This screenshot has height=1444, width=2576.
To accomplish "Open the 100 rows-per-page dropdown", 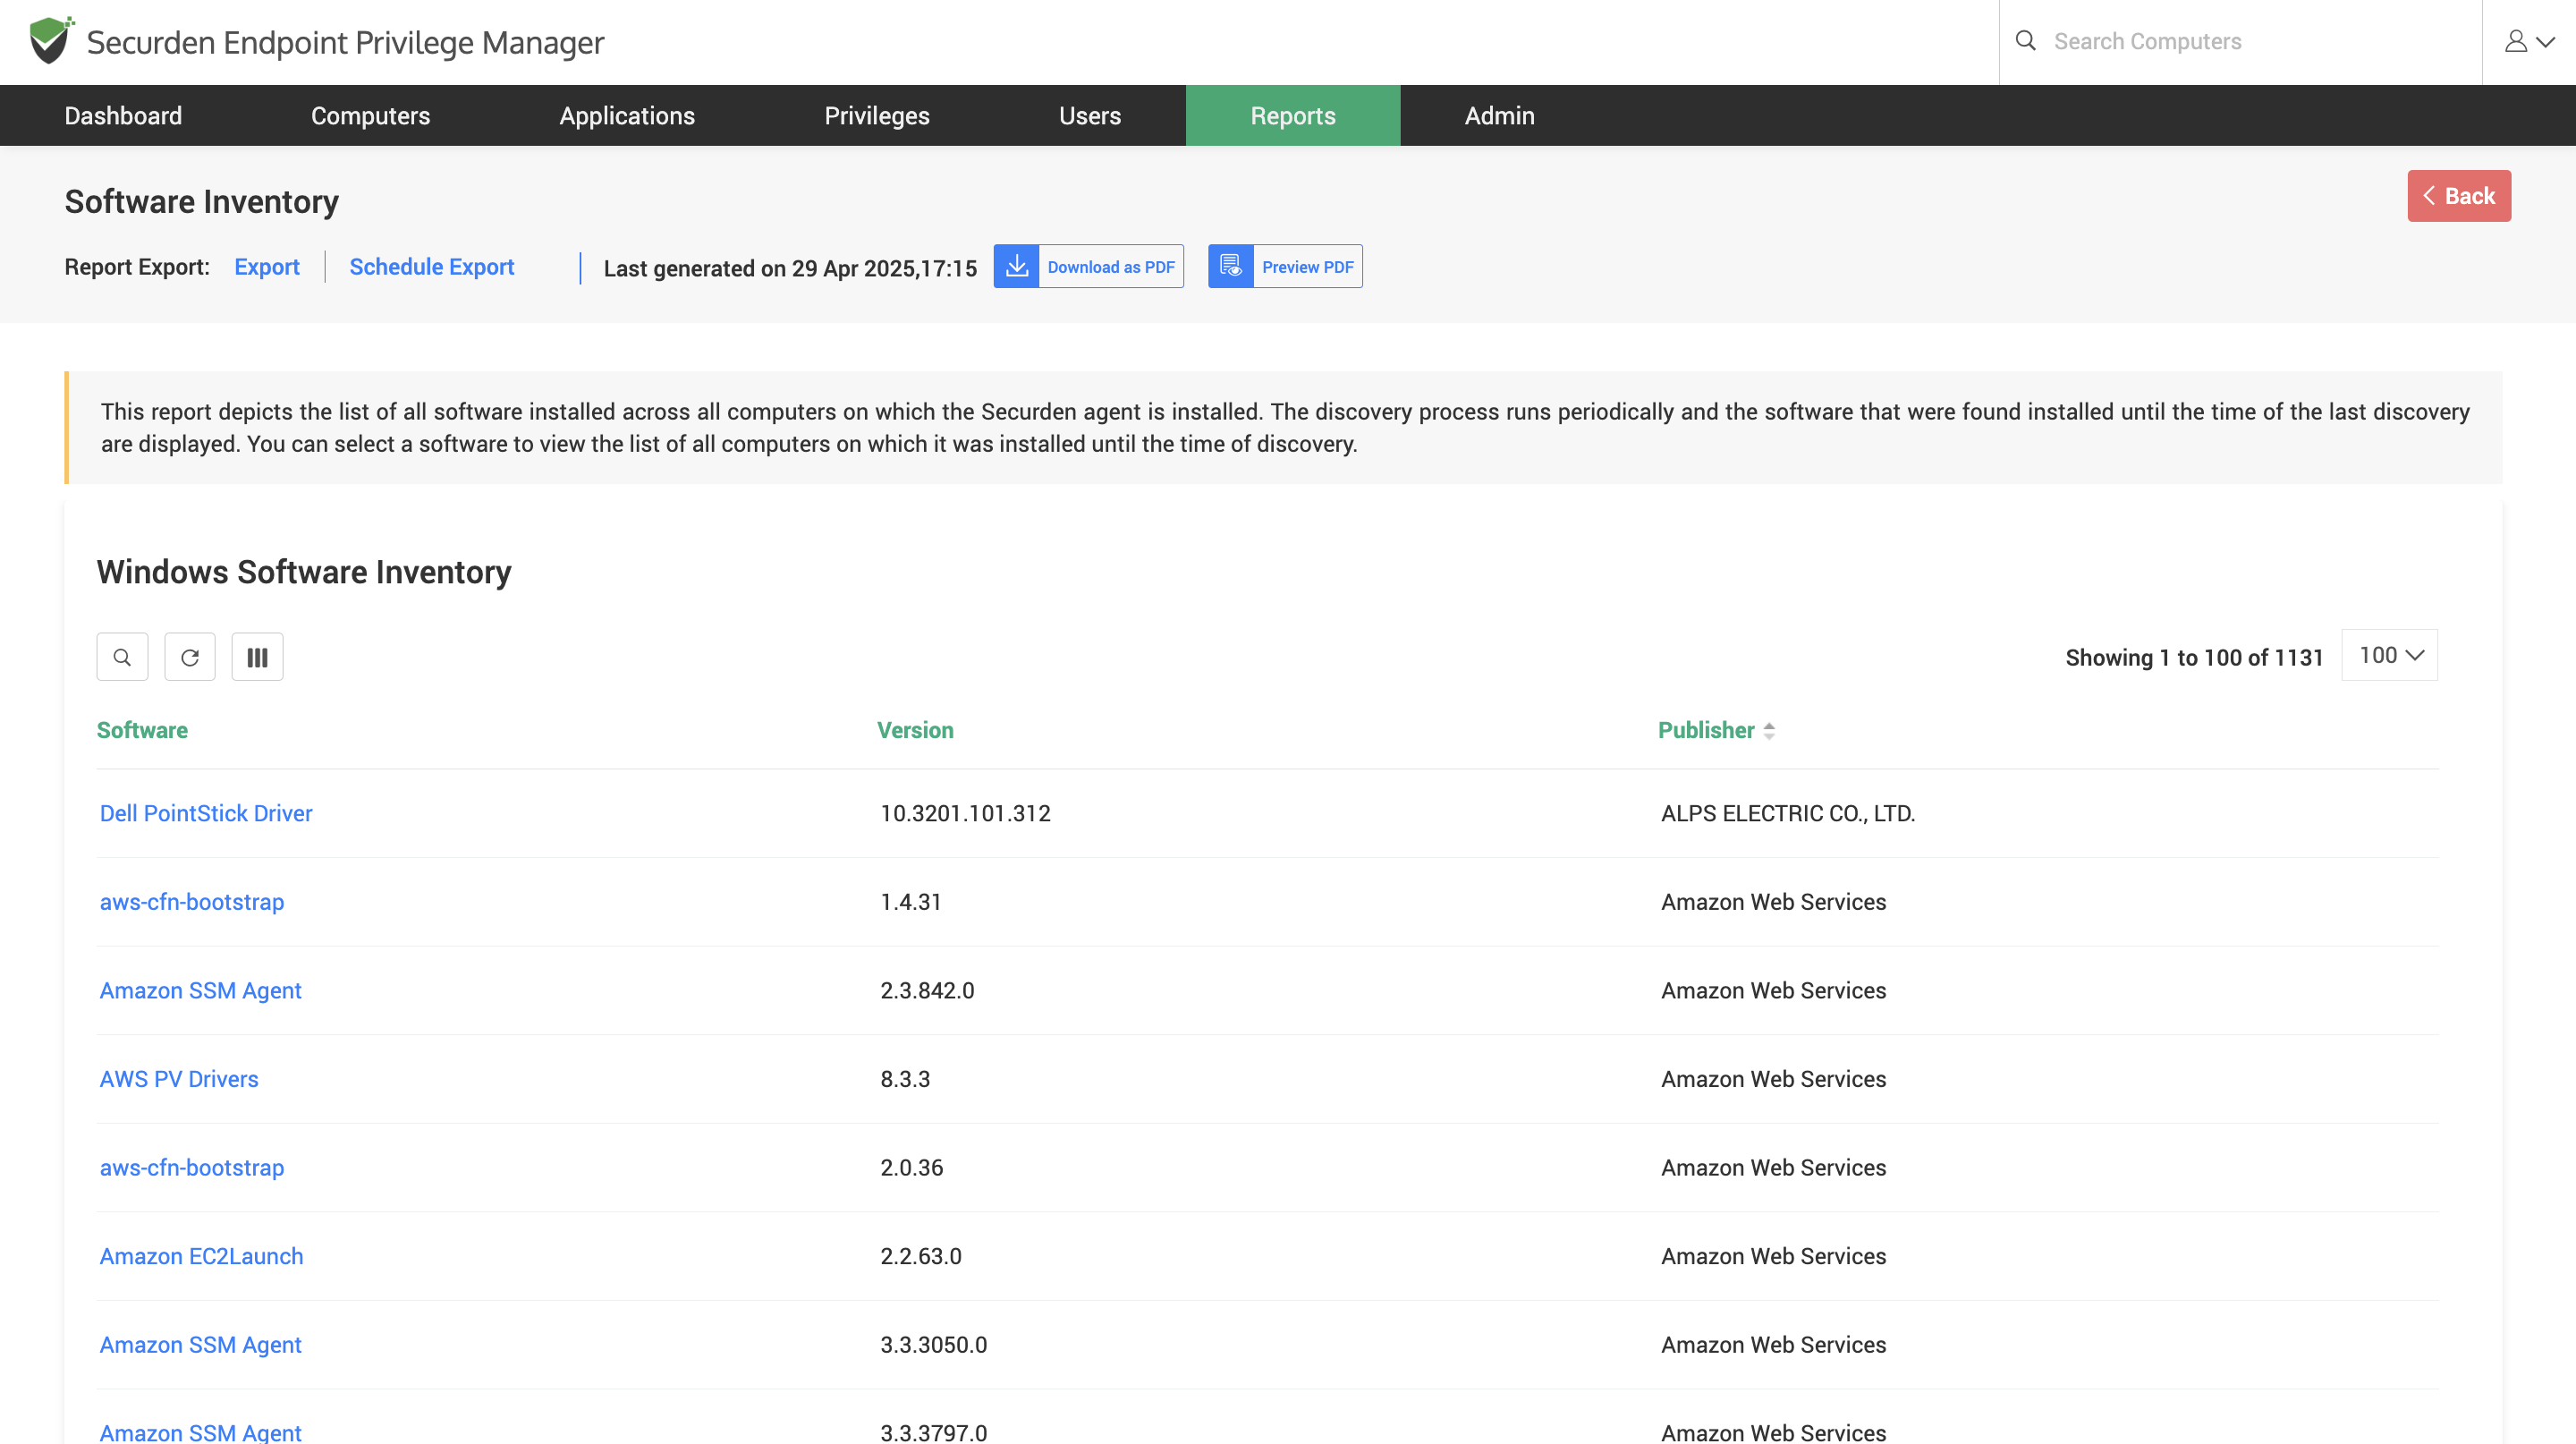I will (2390, 655).
